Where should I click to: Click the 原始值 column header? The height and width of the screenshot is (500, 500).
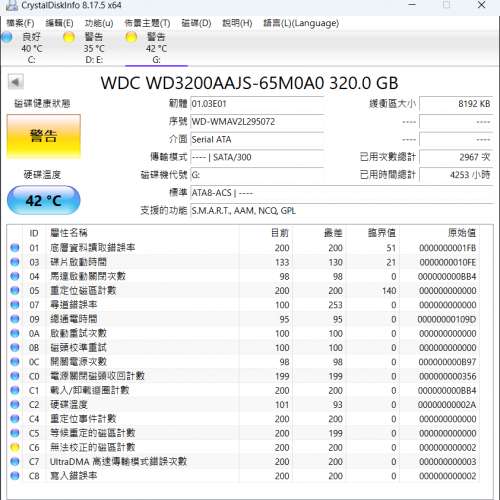pyautogui.click(x=439, y=233)
